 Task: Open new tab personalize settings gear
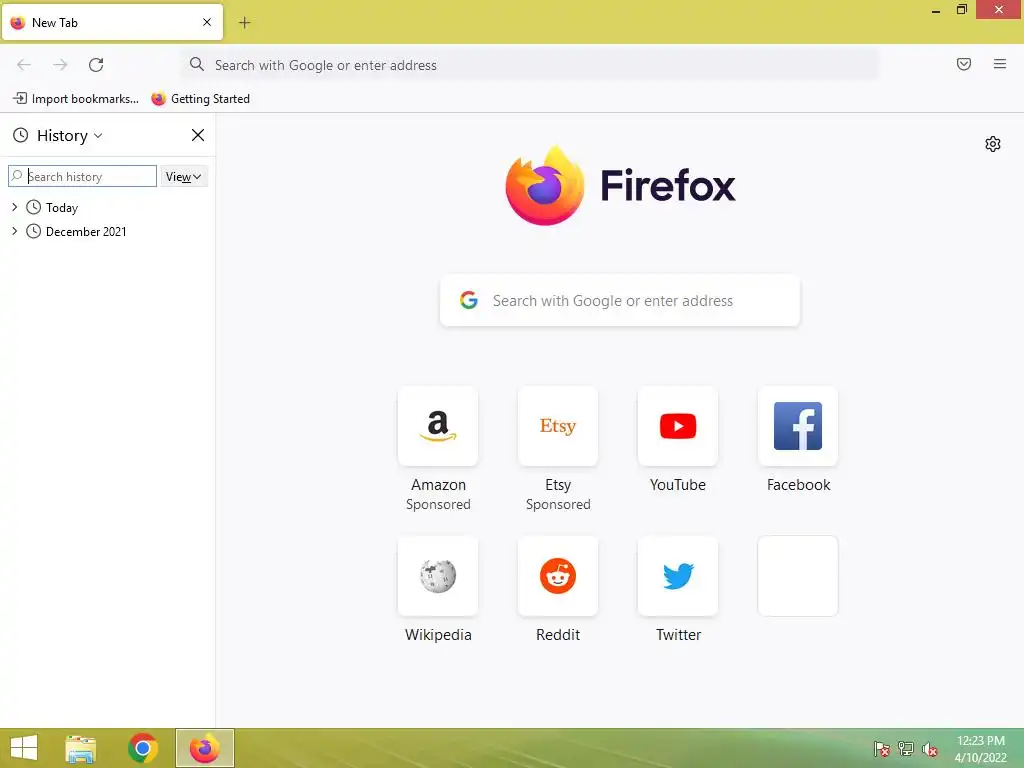coord(993,144)
